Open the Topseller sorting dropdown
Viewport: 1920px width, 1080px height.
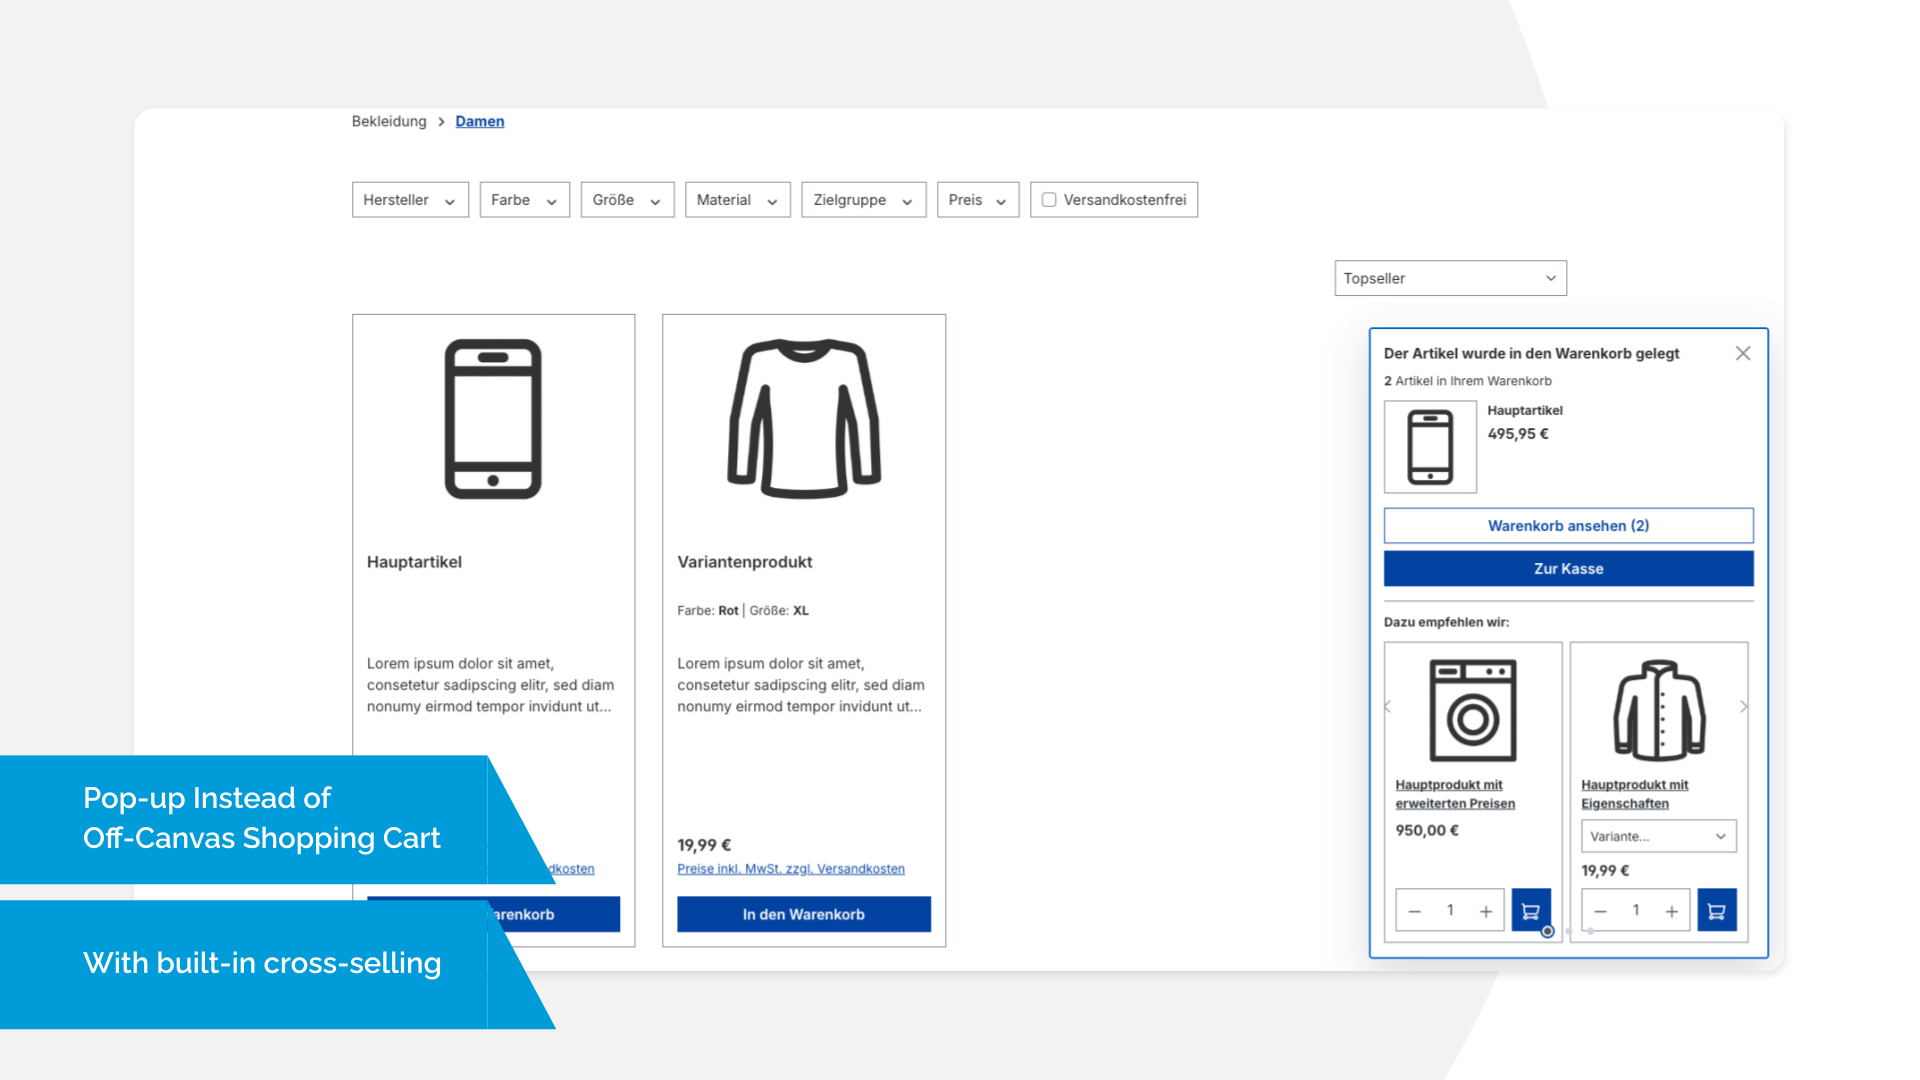click(x=1451, y=278)
